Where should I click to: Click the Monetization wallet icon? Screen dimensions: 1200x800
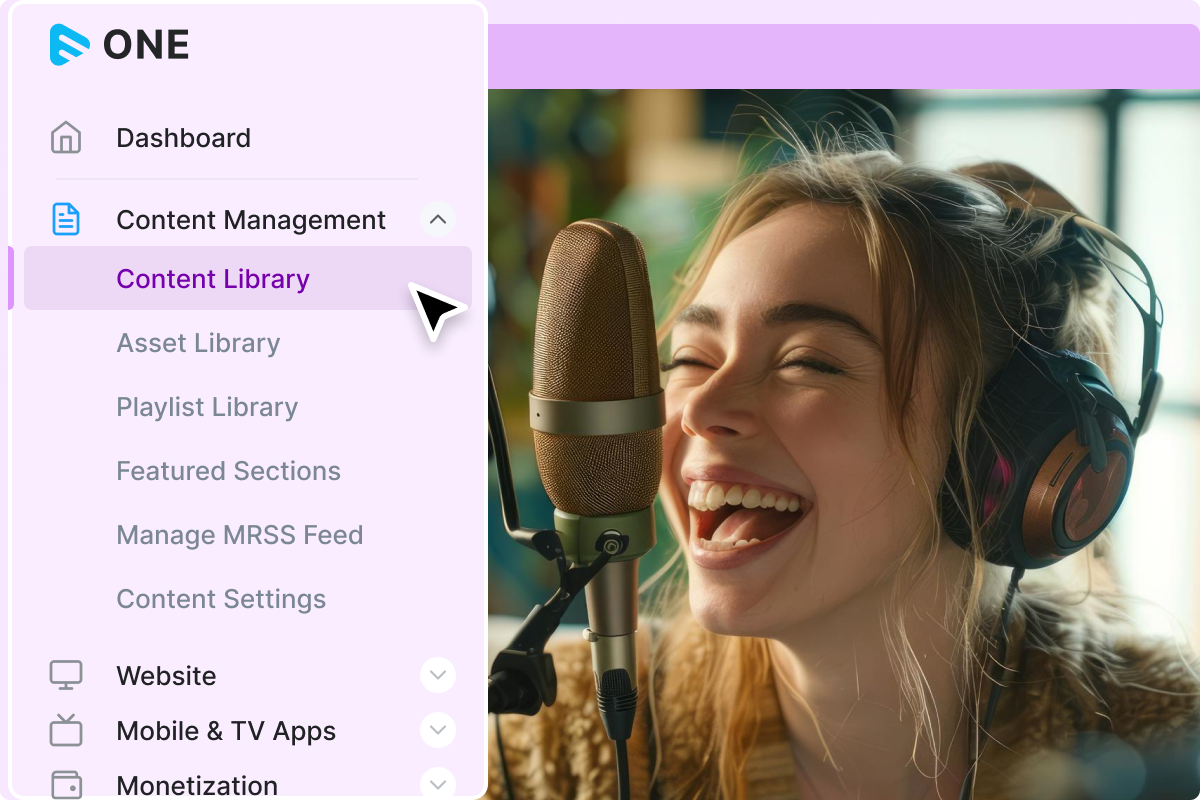tap(66, 785)
